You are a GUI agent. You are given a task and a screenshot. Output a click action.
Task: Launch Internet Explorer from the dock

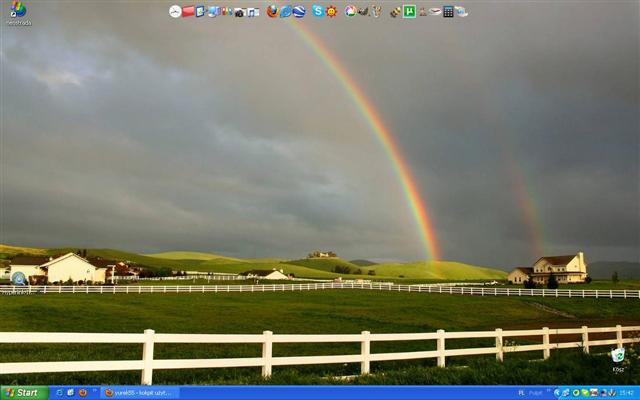point(286,11)
